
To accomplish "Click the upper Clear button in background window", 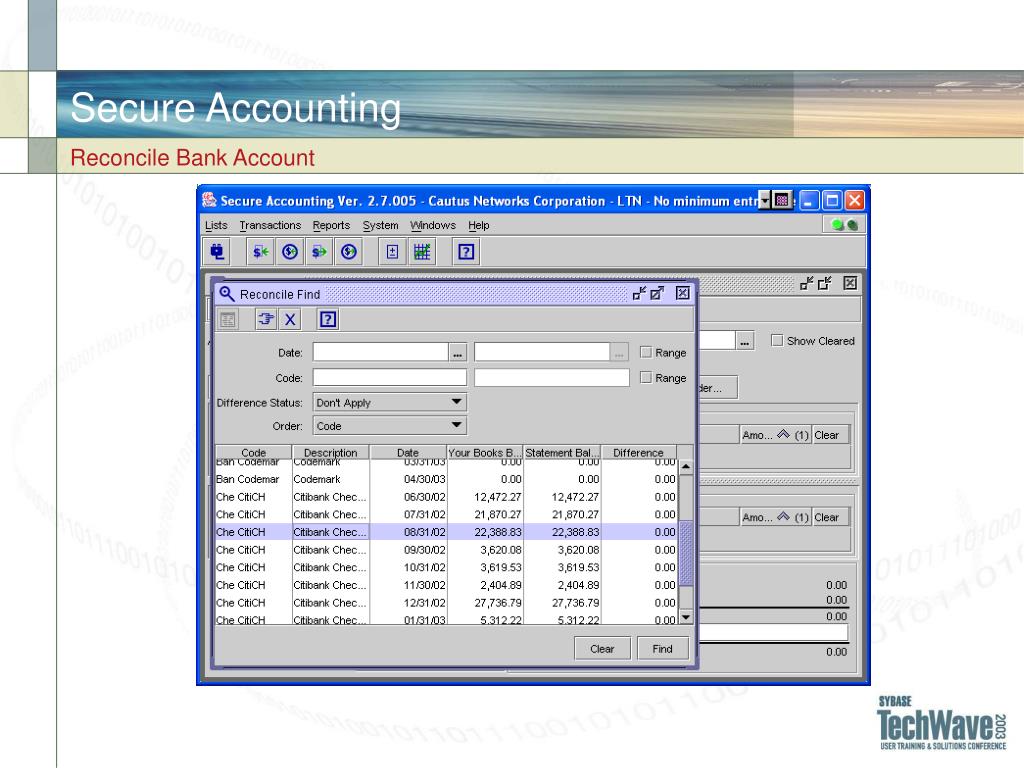I will [831, 435].
